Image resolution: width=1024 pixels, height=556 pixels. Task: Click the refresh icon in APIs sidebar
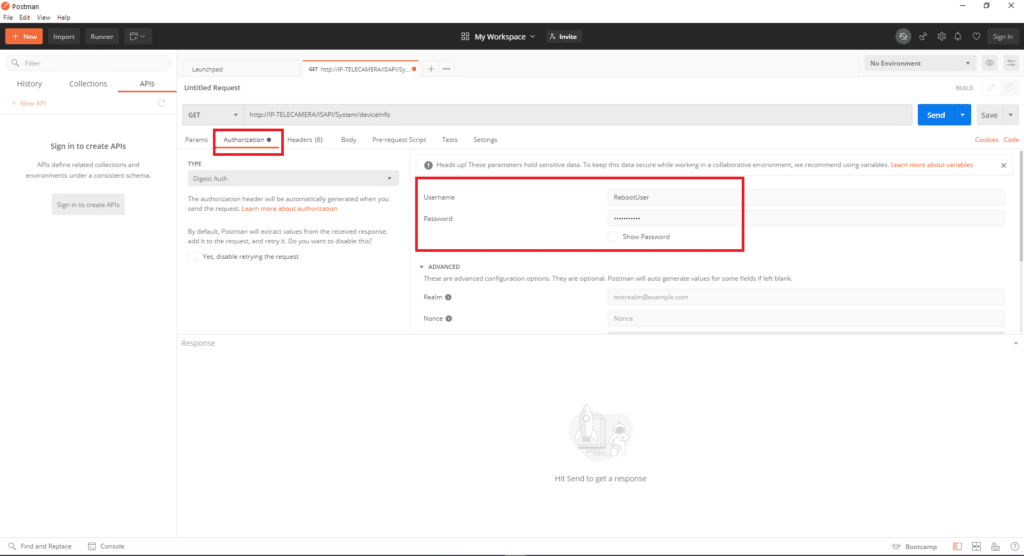point(161,103)
